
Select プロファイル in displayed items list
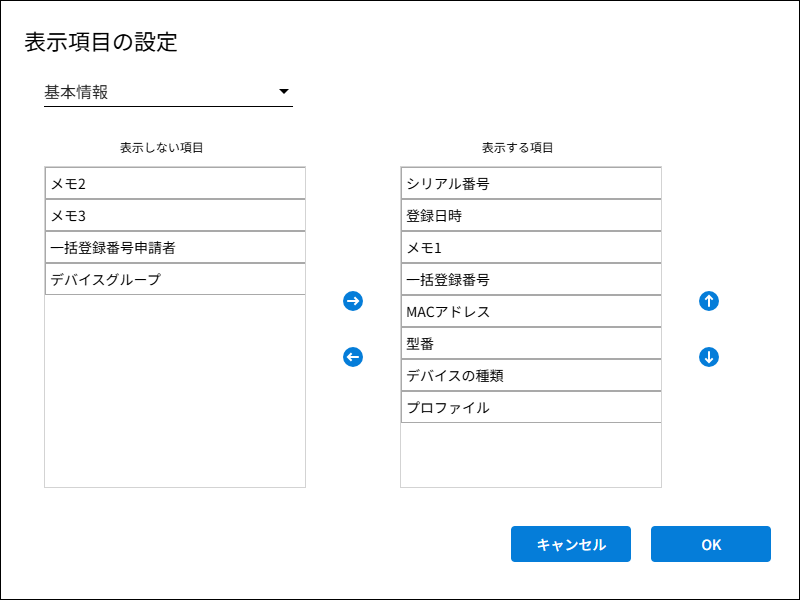(x=531, y=408)
